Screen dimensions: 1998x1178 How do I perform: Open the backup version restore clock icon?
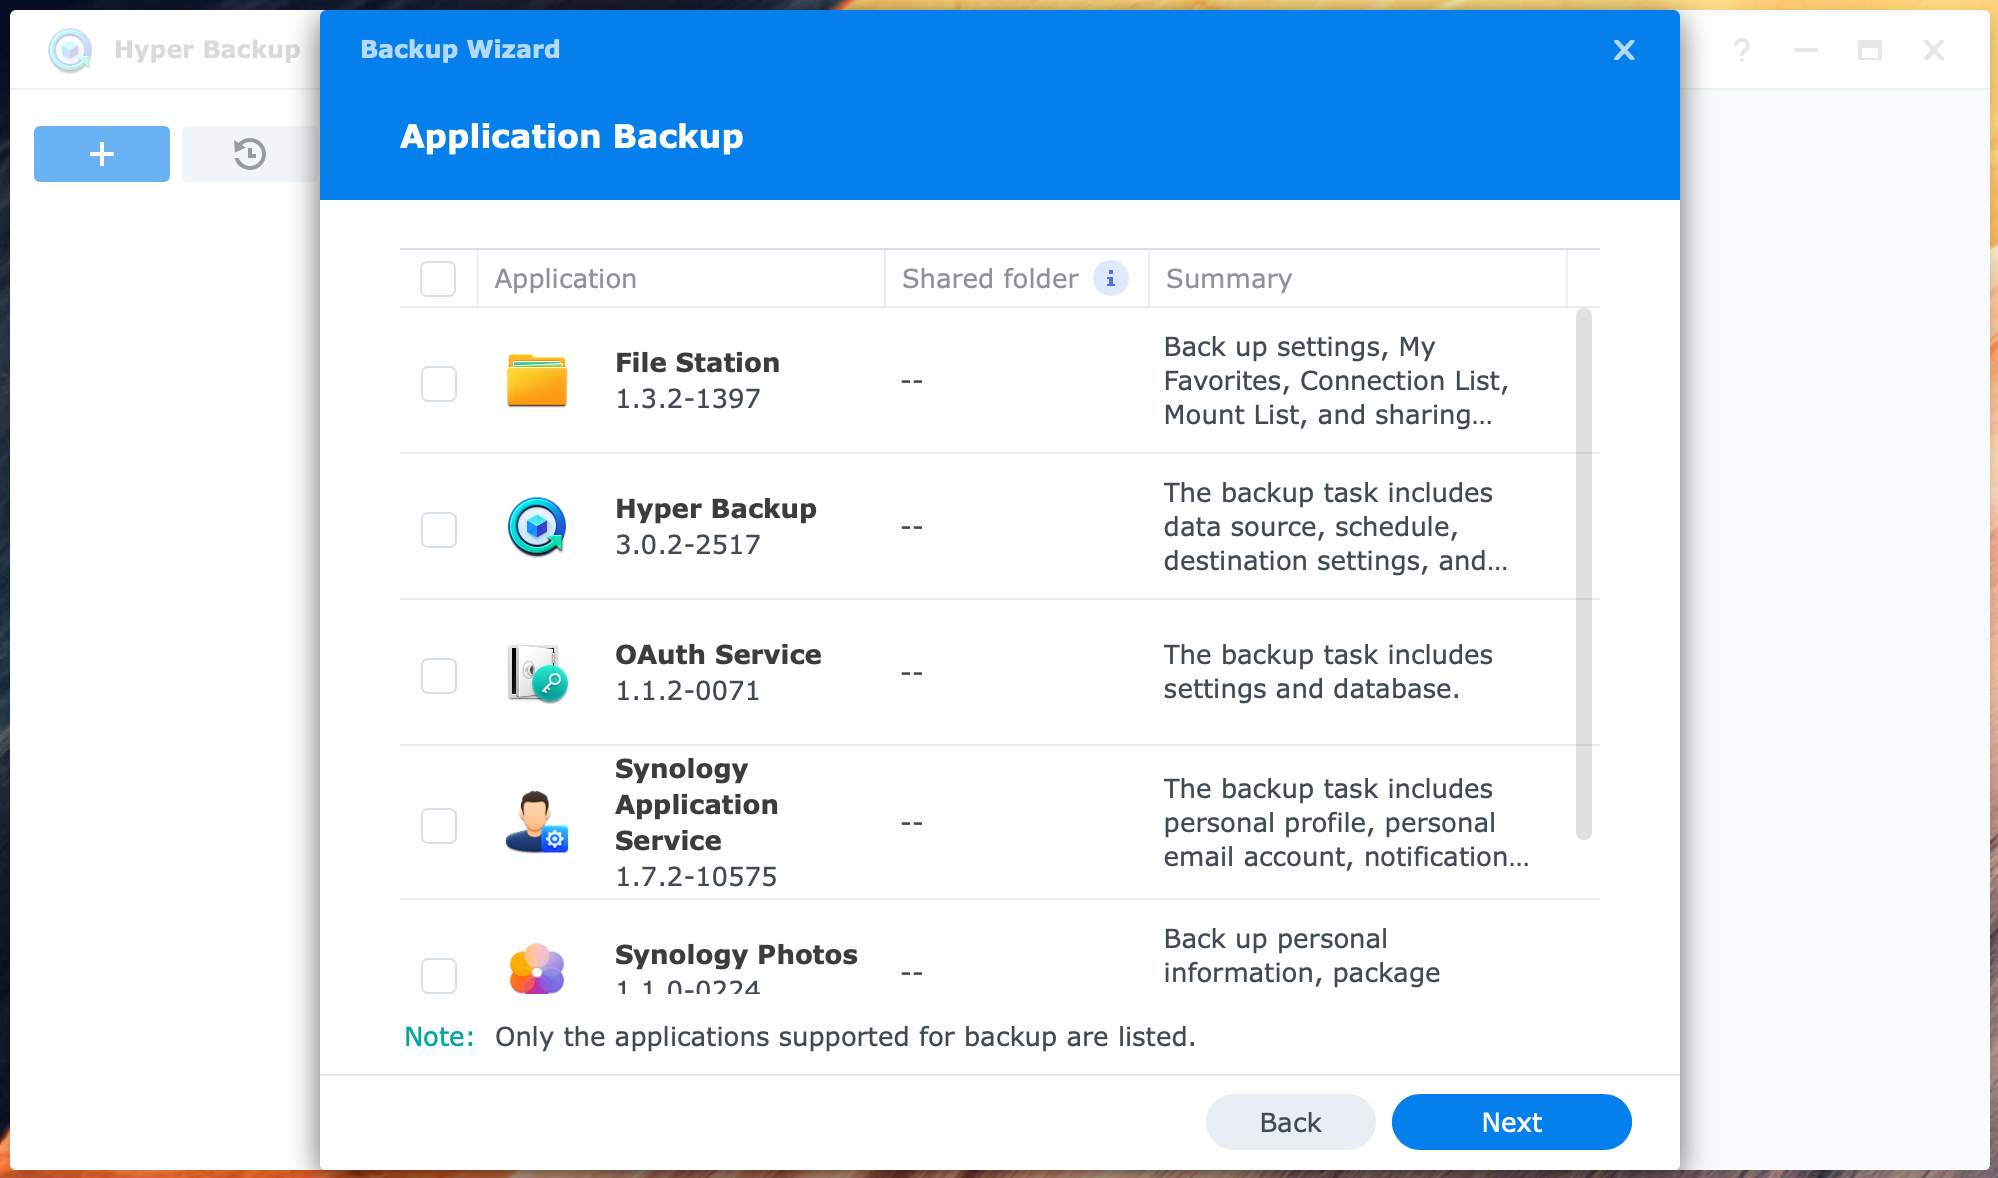coord(250,154)
